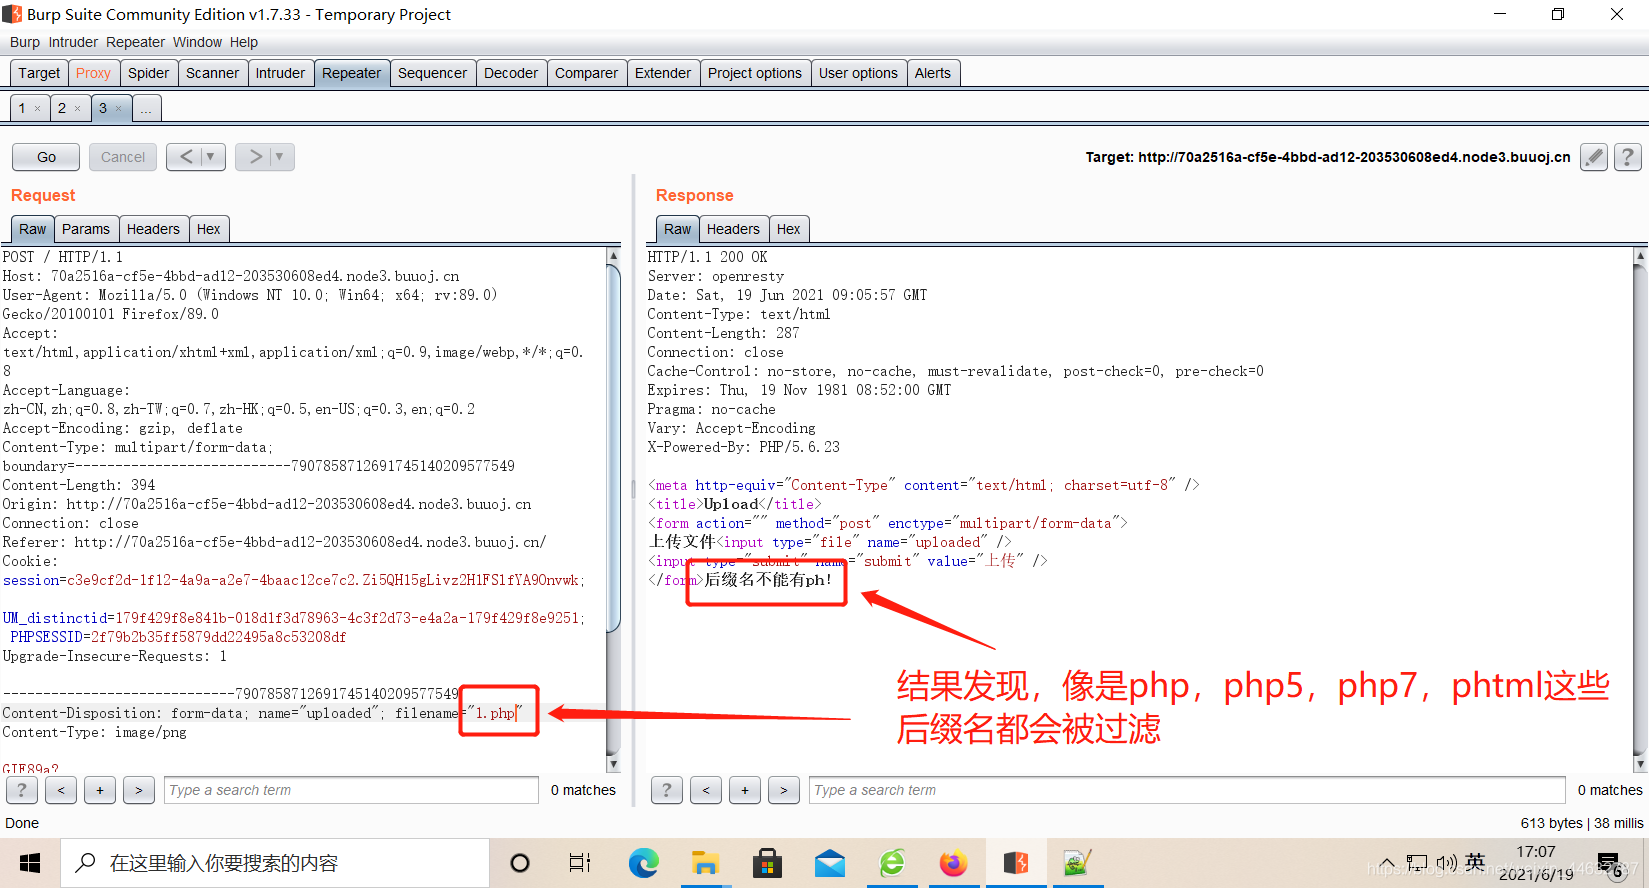Open the Alerts tab

933,73
